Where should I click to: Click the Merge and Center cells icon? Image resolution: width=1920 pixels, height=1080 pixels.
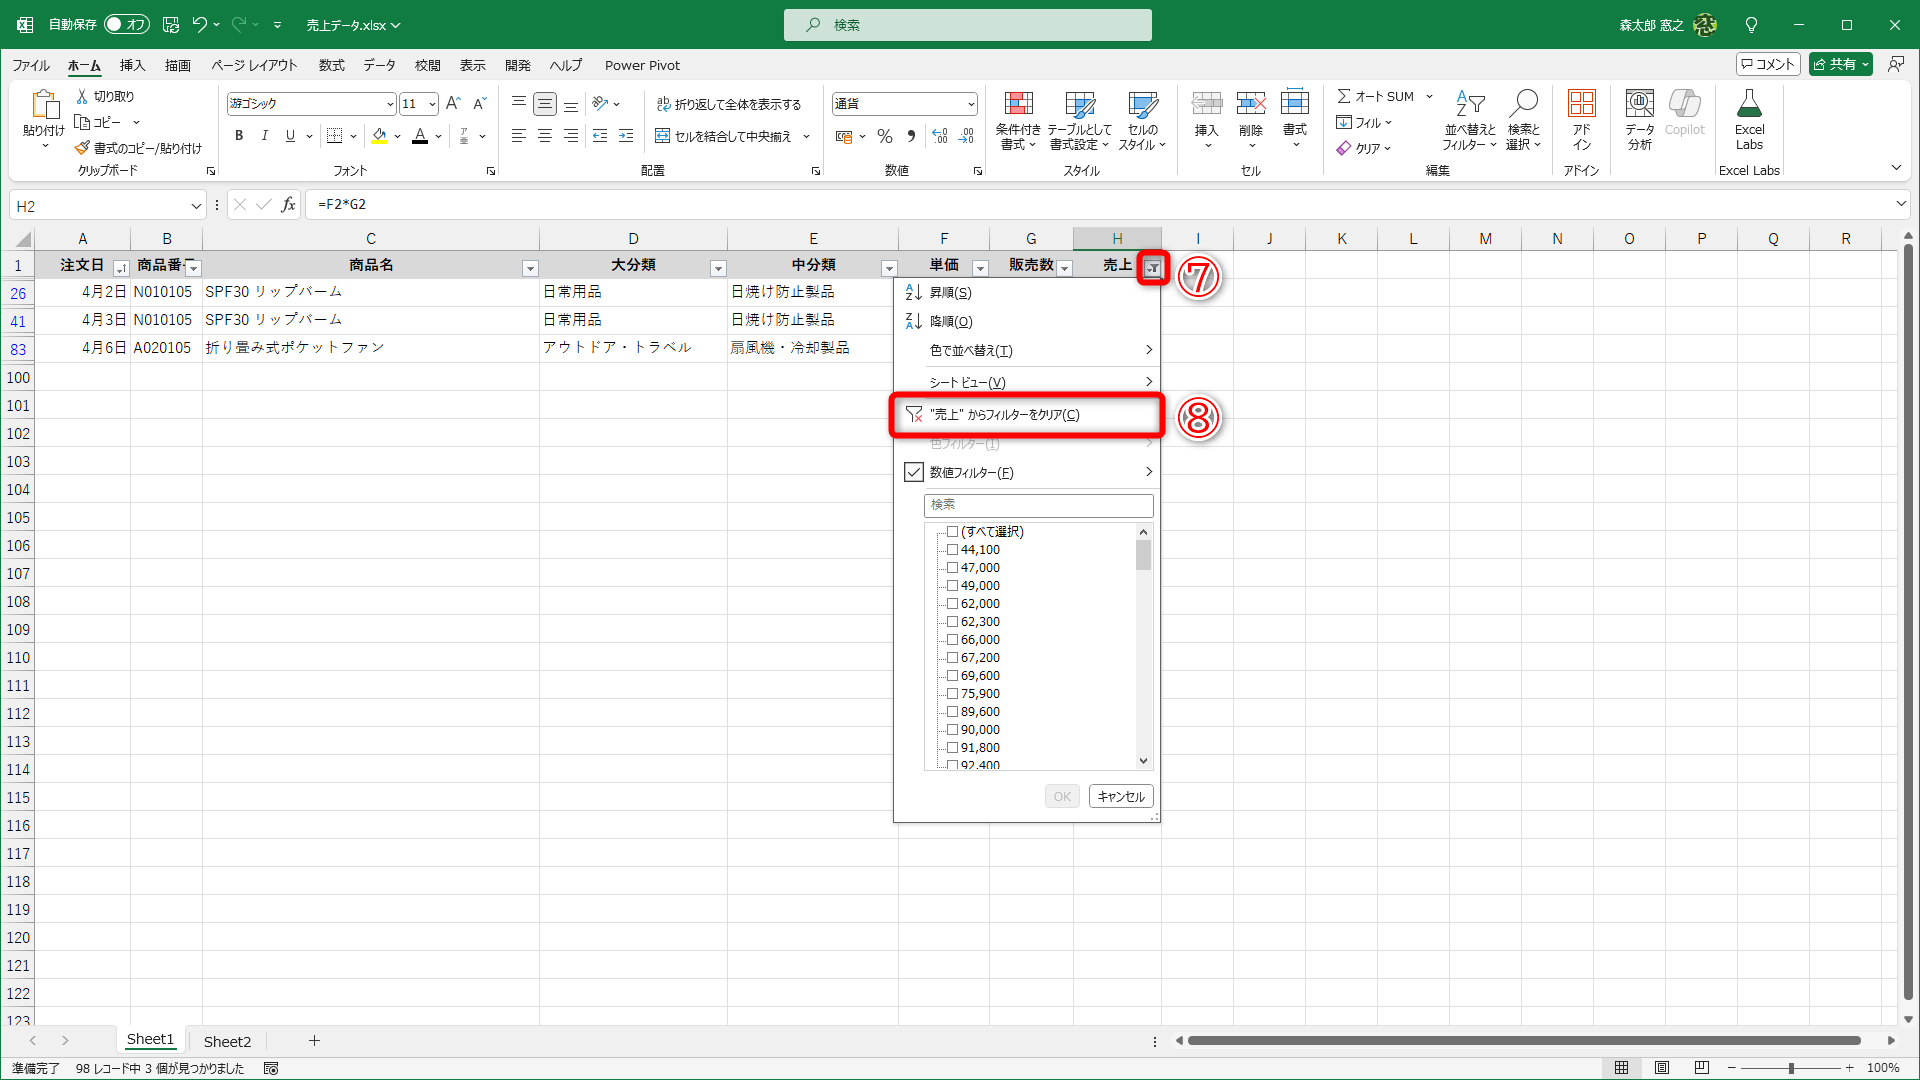(662, 136)
